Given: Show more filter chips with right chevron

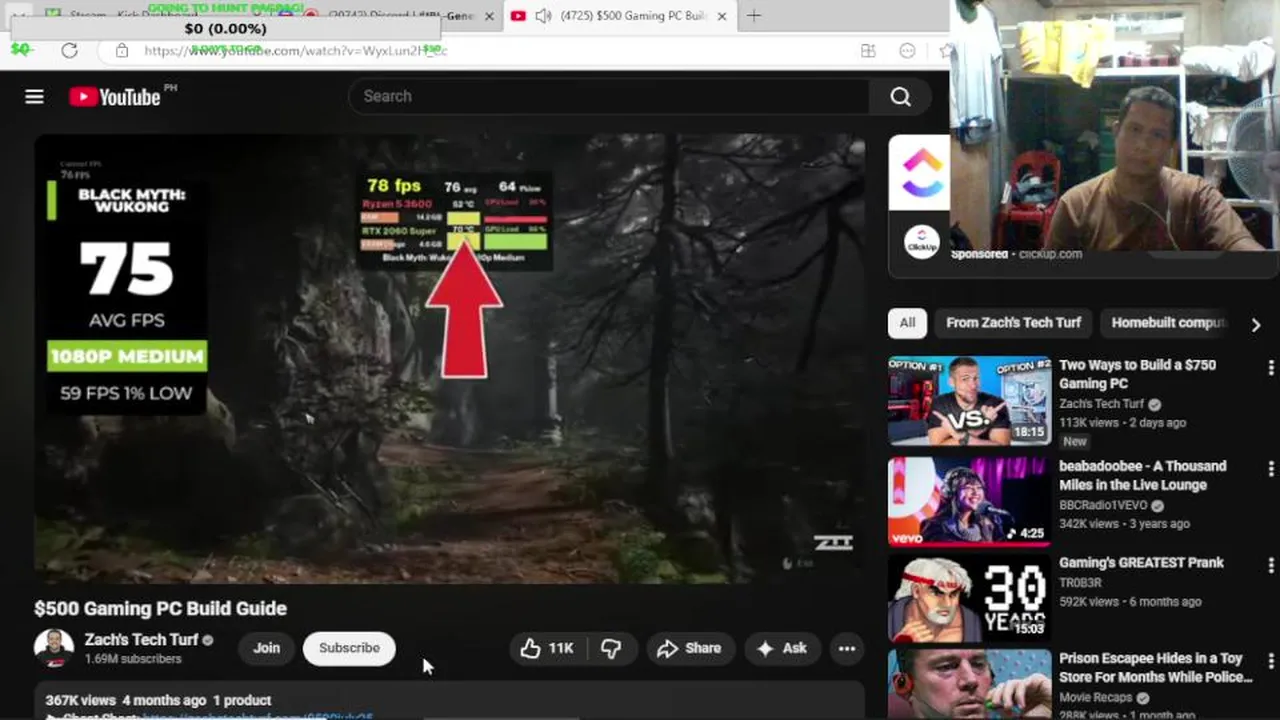Looking at the screenshot, I should point(1256,324).
